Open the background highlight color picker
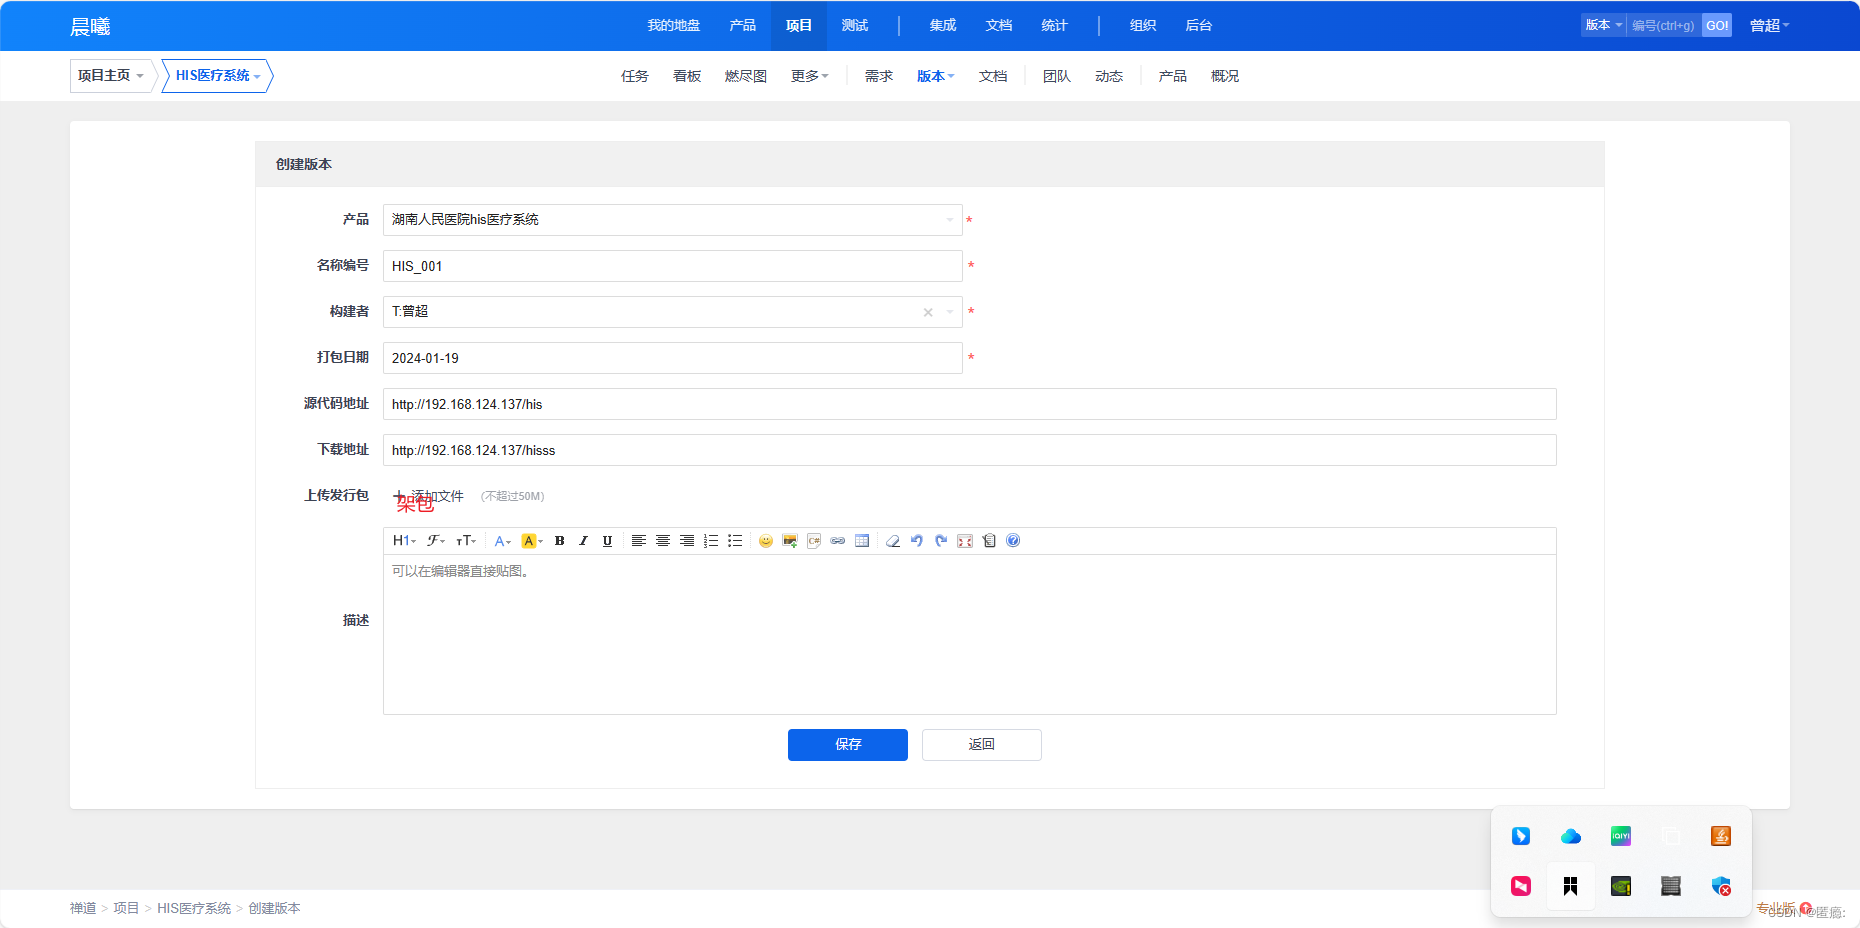 [532, 541]
